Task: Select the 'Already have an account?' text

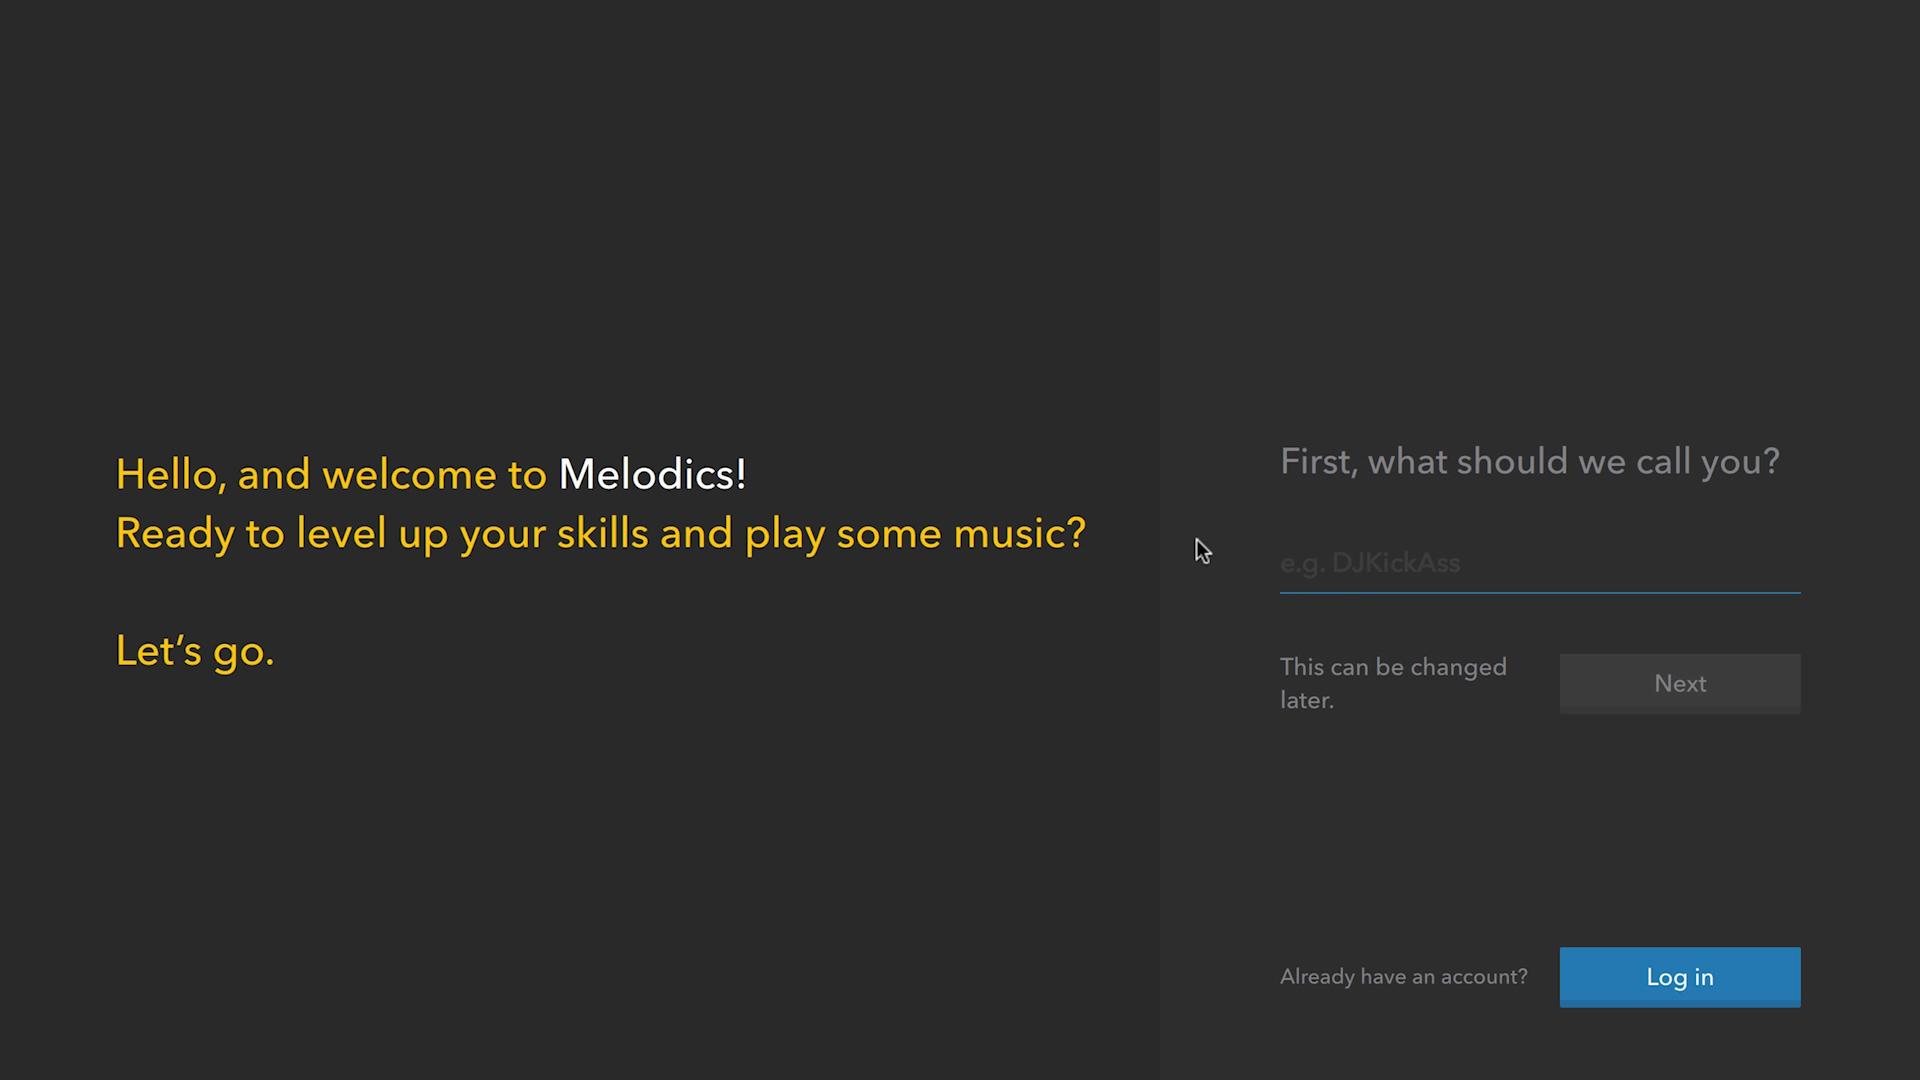Action: 1404,977
